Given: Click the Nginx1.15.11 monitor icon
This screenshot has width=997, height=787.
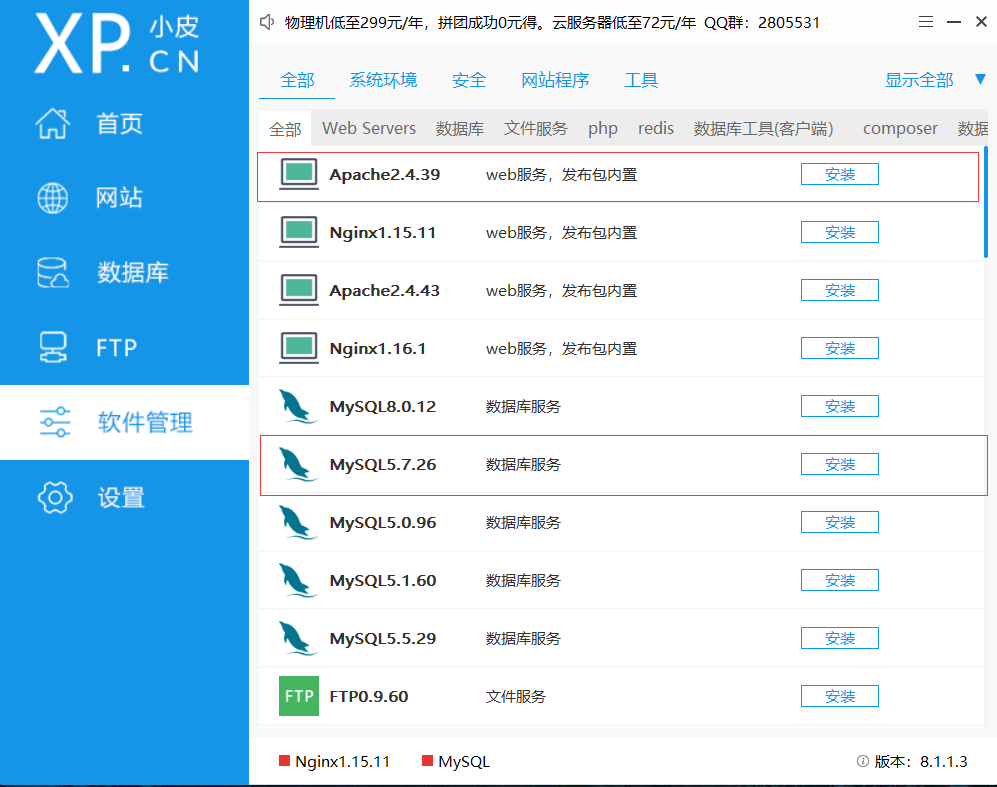Looking at the screenshot, I should coord(299,232).
